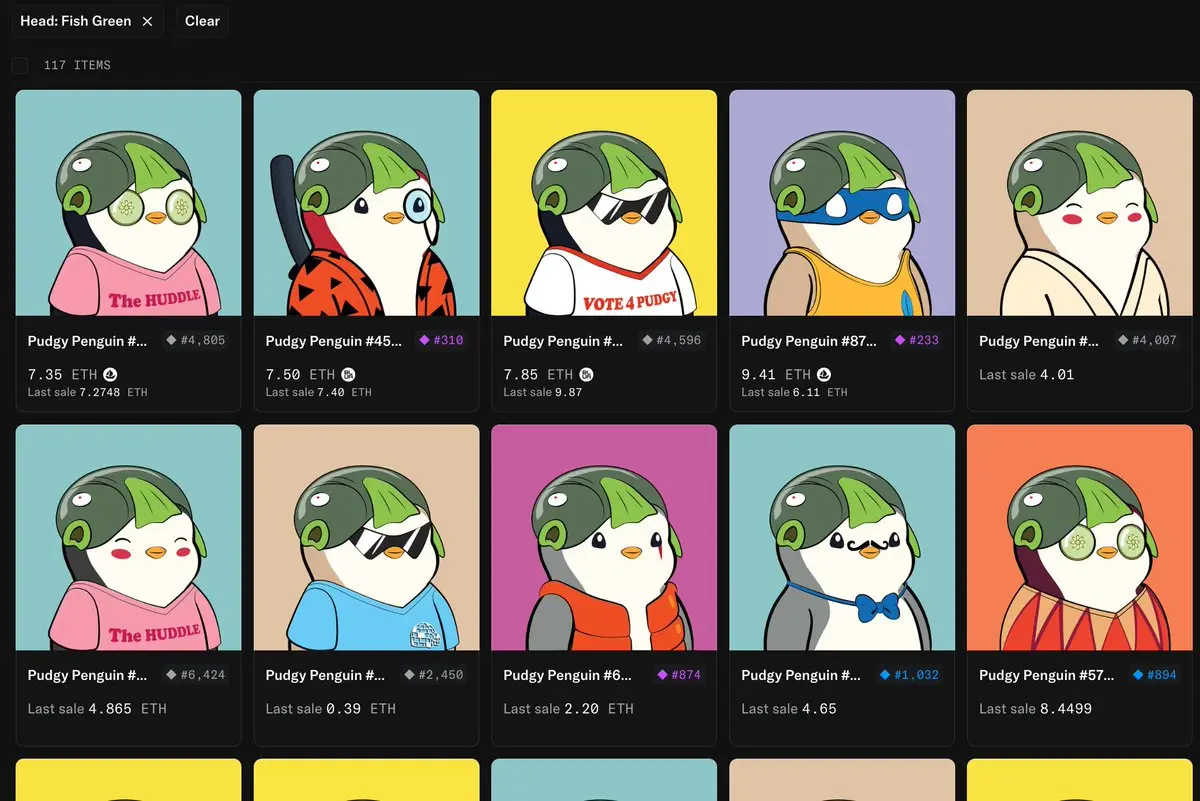Click the Last sale 9.87 text
The image size is (1200, 801).
pyautogui.click(x=543, y=392)
